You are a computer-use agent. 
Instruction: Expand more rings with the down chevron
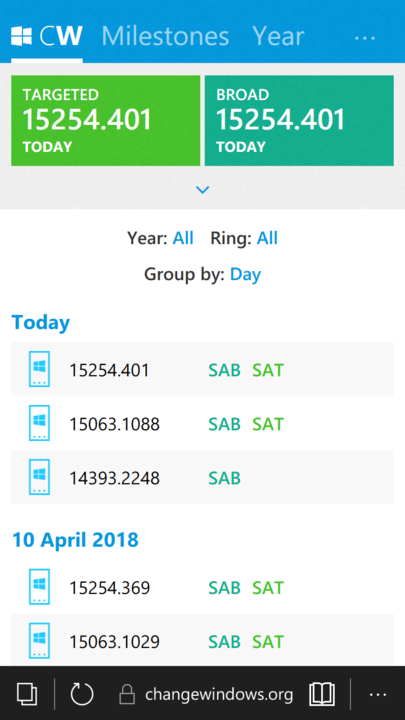202,189
